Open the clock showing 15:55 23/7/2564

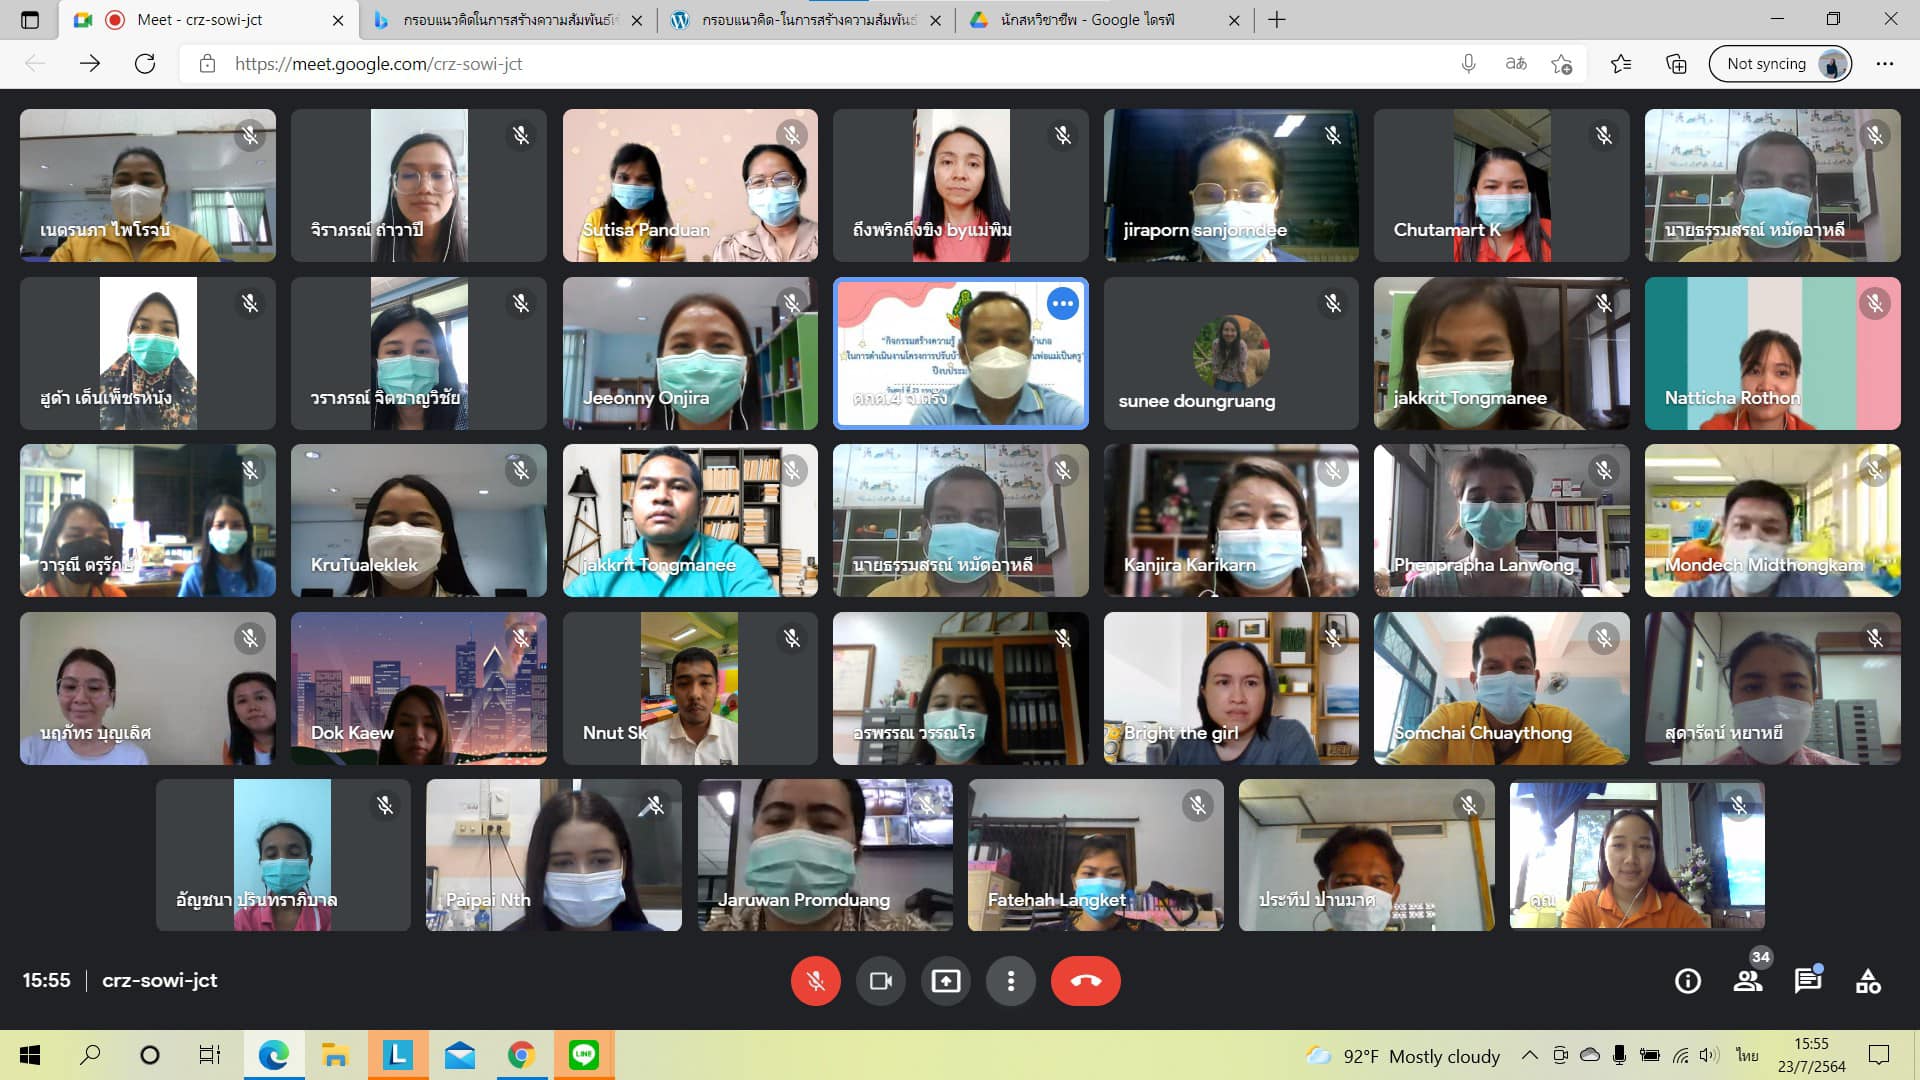pyautogui.click(x=1811, y=1055)
